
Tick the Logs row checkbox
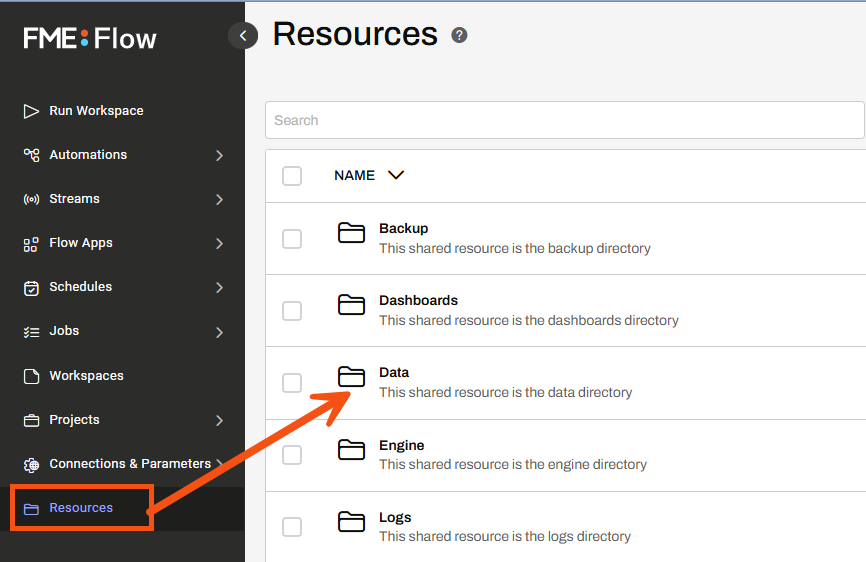pyautogui.click(x=292, y=527)
